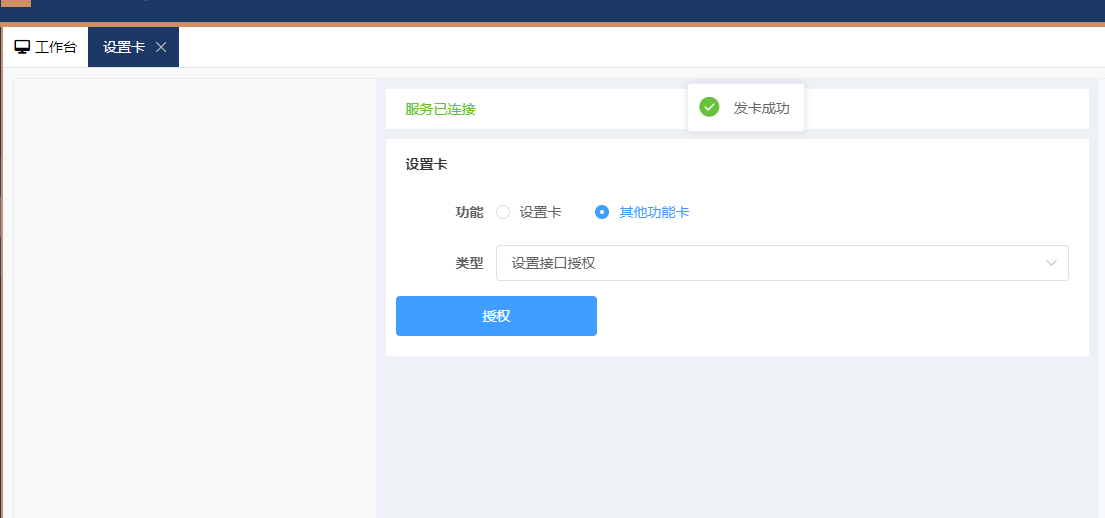Click the dropdown chevron arrow in 类型 field

point(1051,263)
